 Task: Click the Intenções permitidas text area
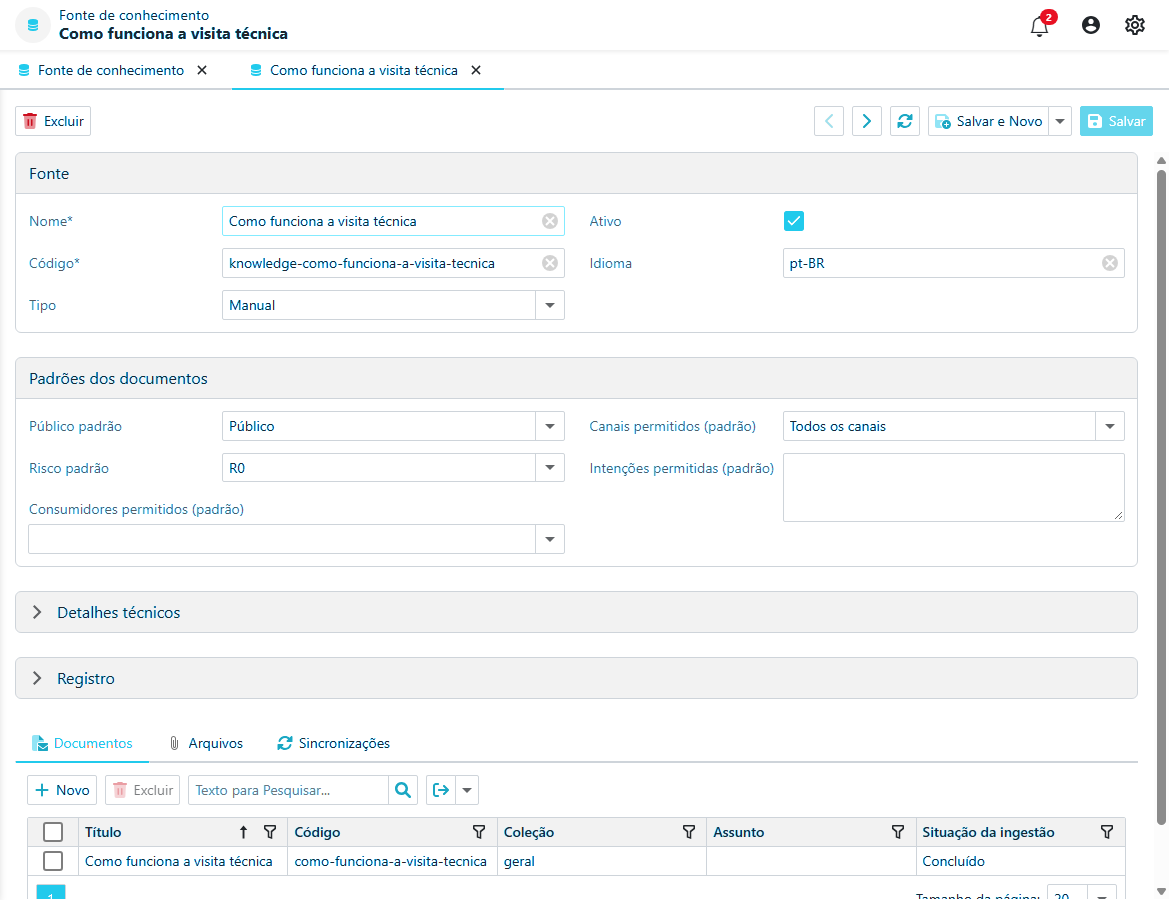pos(954,488)
